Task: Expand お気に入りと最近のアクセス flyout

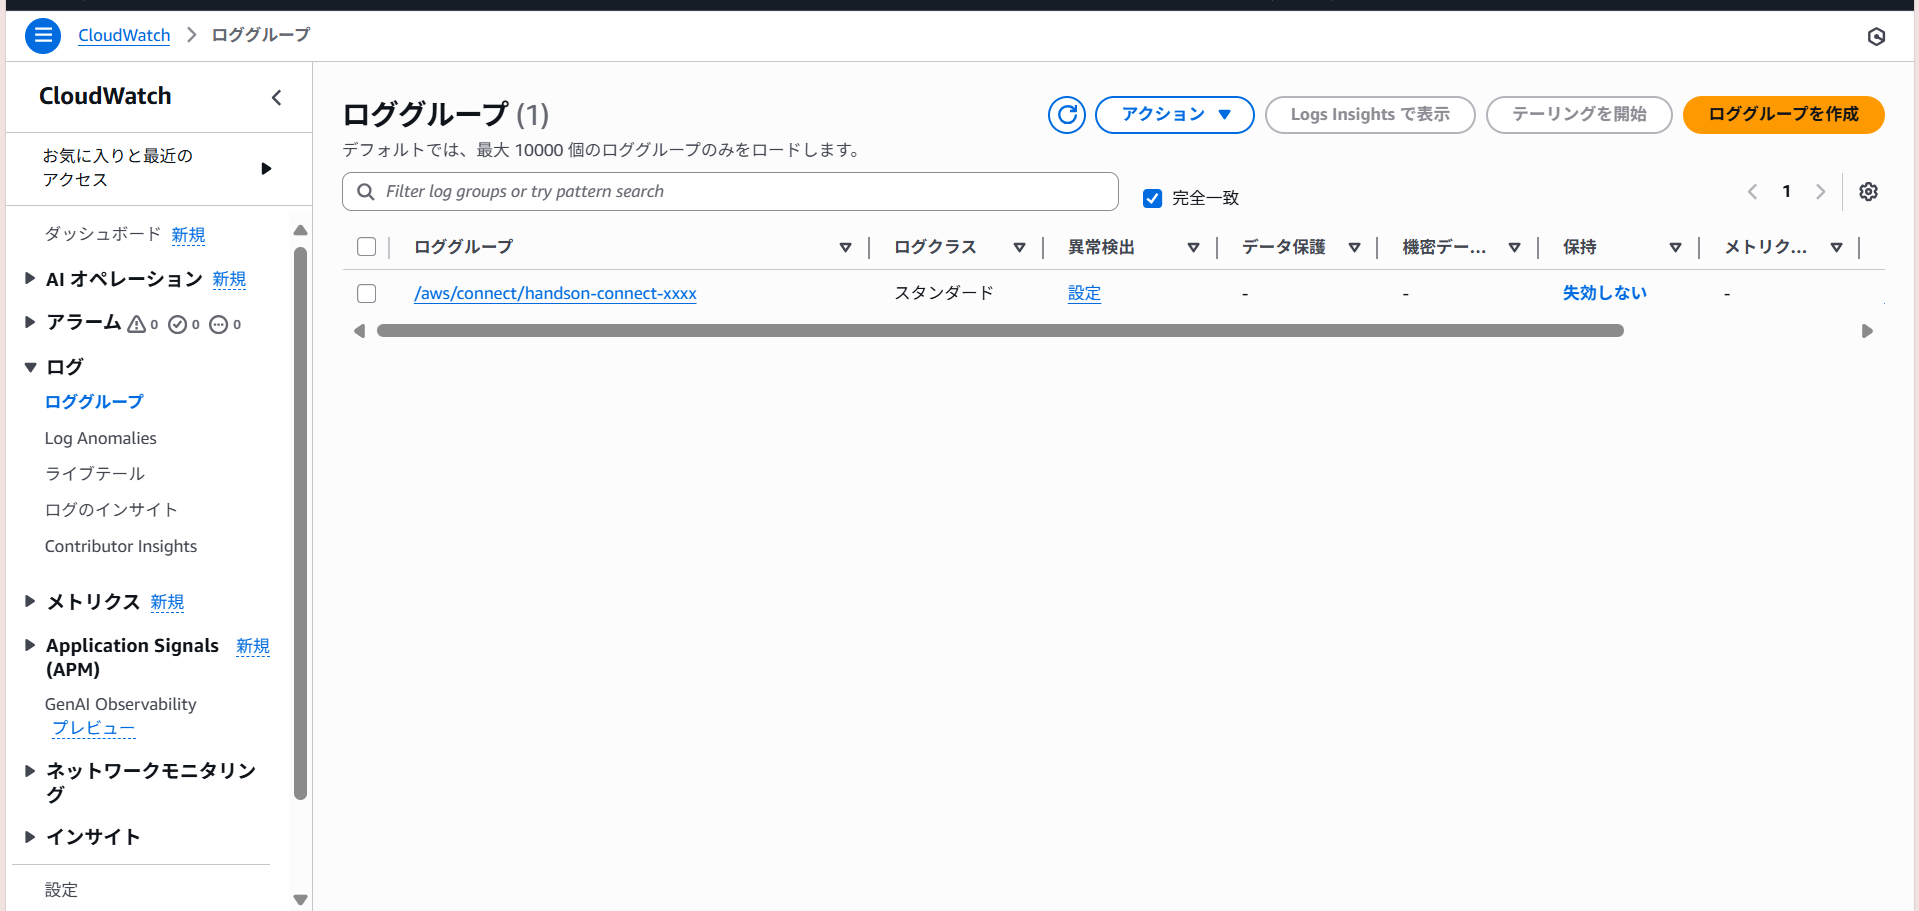Action: pos(266,168)
